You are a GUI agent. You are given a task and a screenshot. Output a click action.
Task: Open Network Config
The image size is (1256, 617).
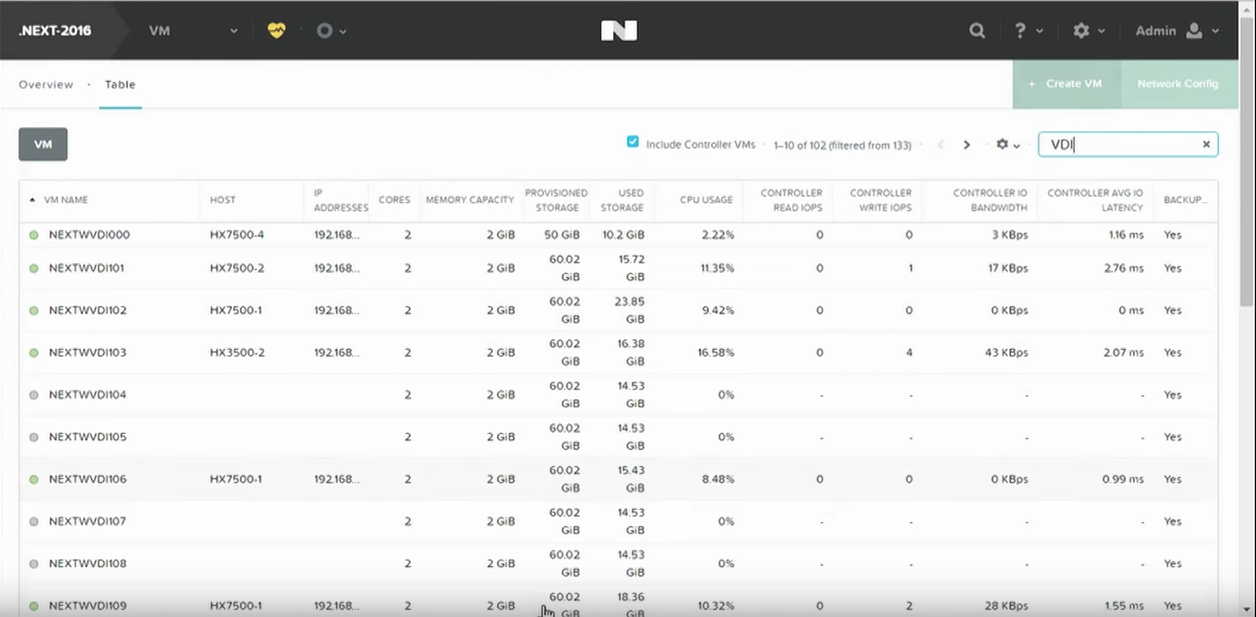1178,84
